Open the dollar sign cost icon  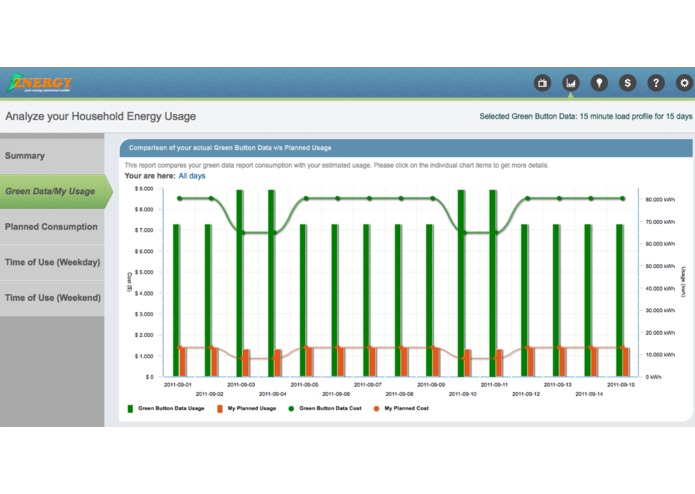pyautogui.click(x=627, y=83)
